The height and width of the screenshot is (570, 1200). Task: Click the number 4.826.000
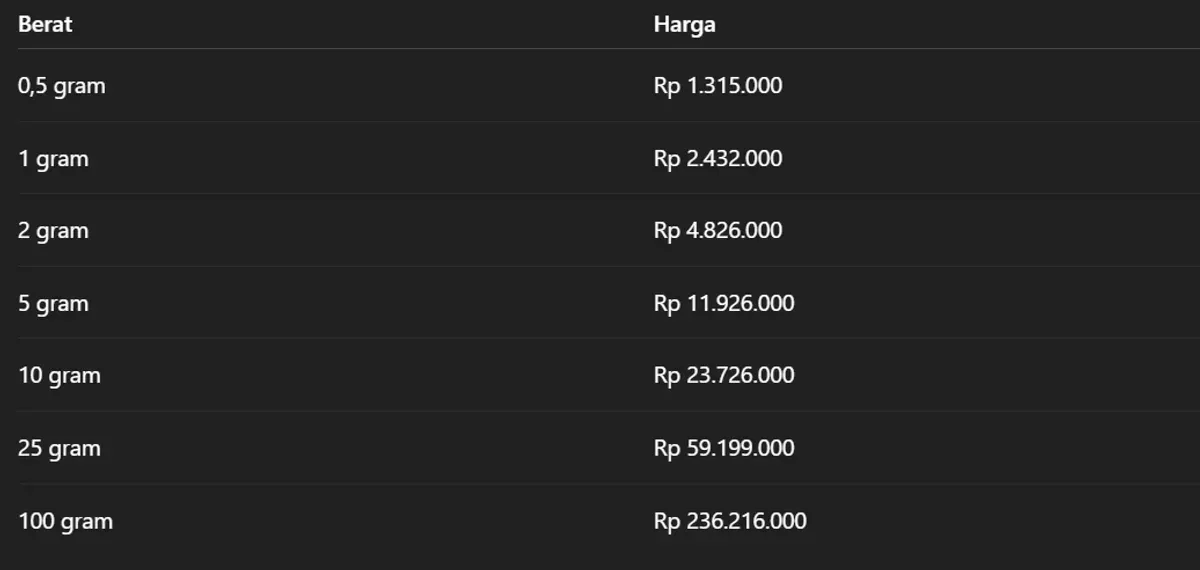click(x=735, y=231)
